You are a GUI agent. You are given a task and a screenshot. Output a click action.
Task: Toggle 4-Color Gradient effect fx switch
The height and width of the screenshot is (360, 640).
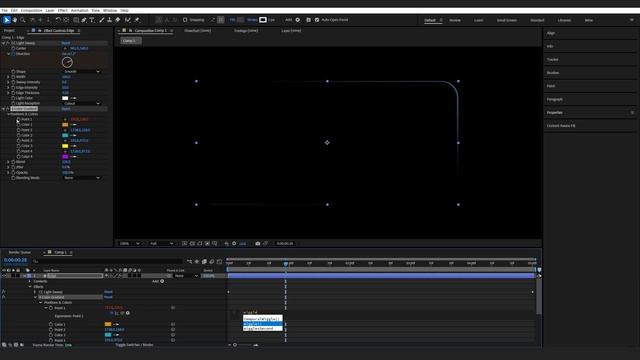[8, 109]
